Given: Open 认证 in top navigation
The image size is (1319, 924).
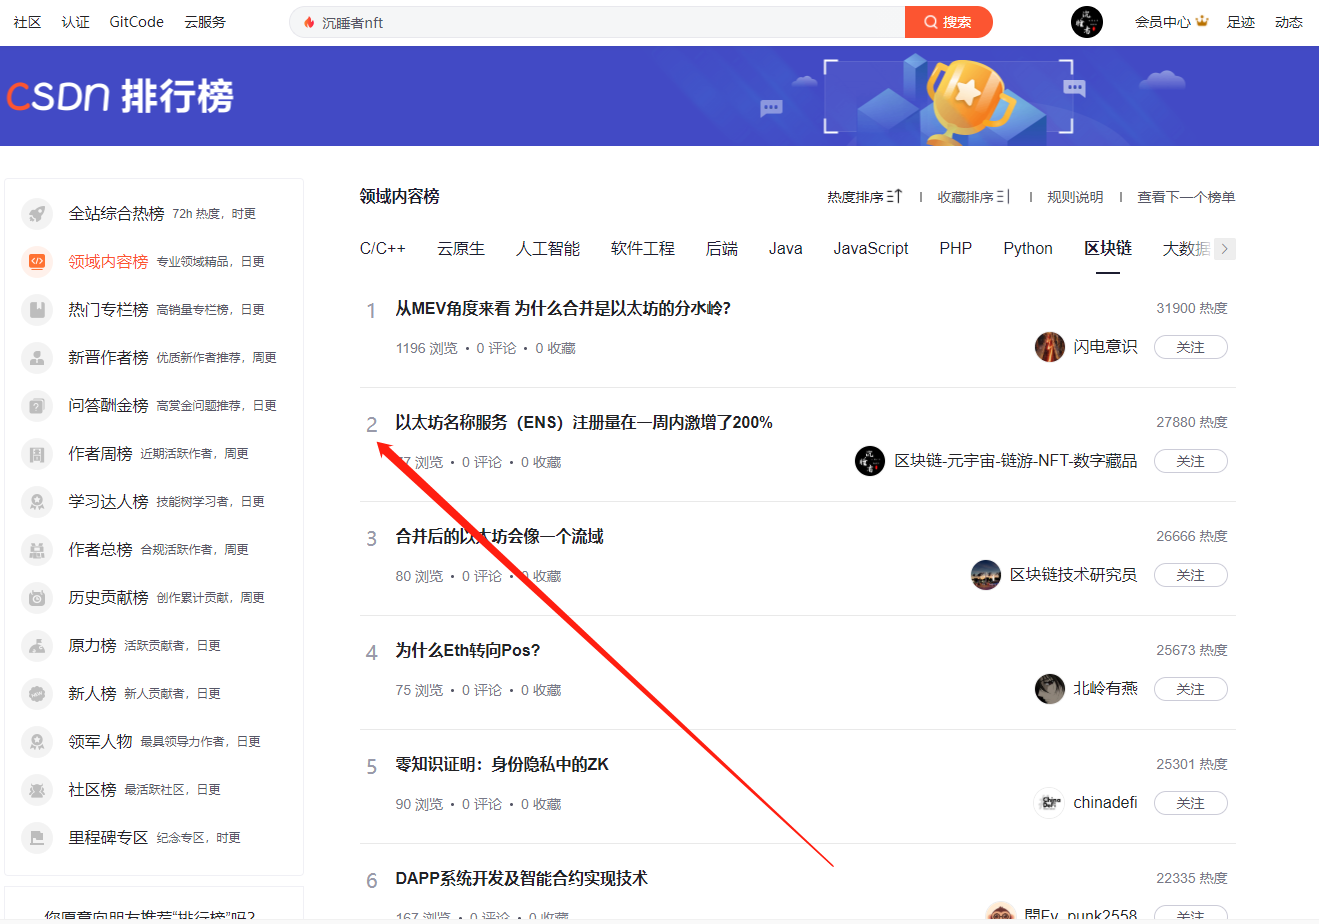Looking at the screenshot, I should (x=75, y=22).
